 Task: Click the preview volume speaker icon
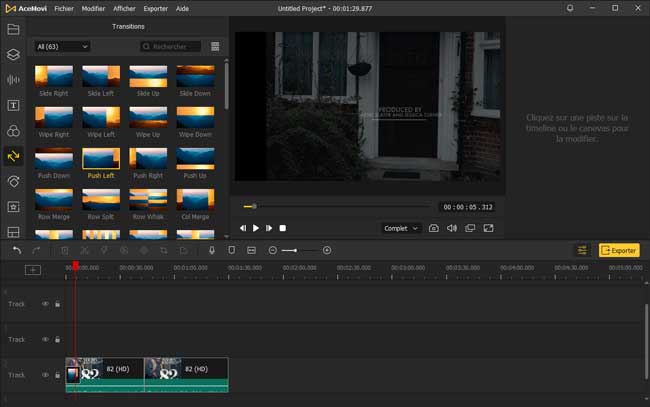point(452,228)
